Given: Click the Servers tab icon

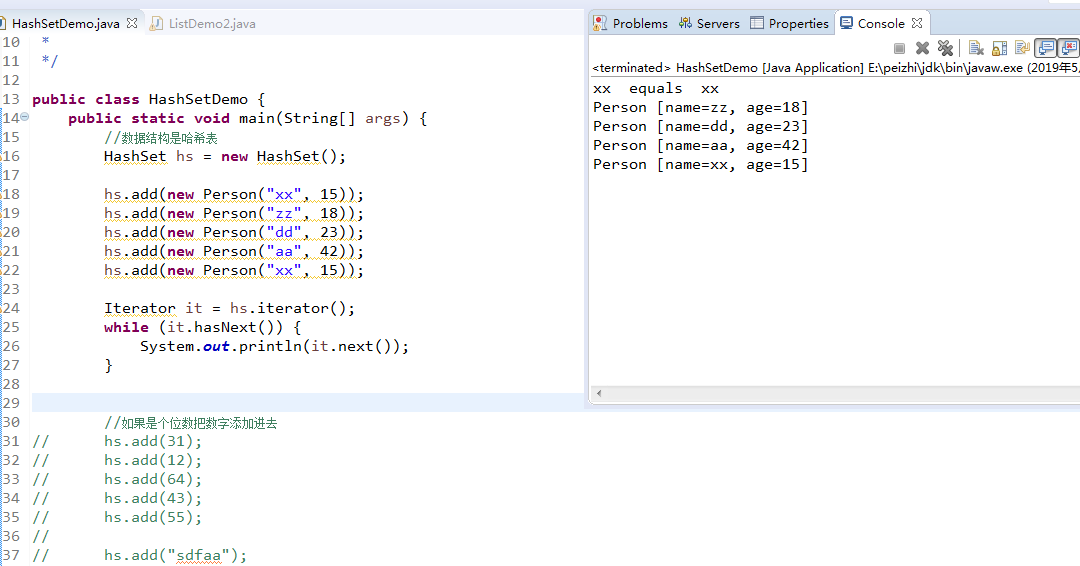Looking at the screenshot, I should point(685,23).
